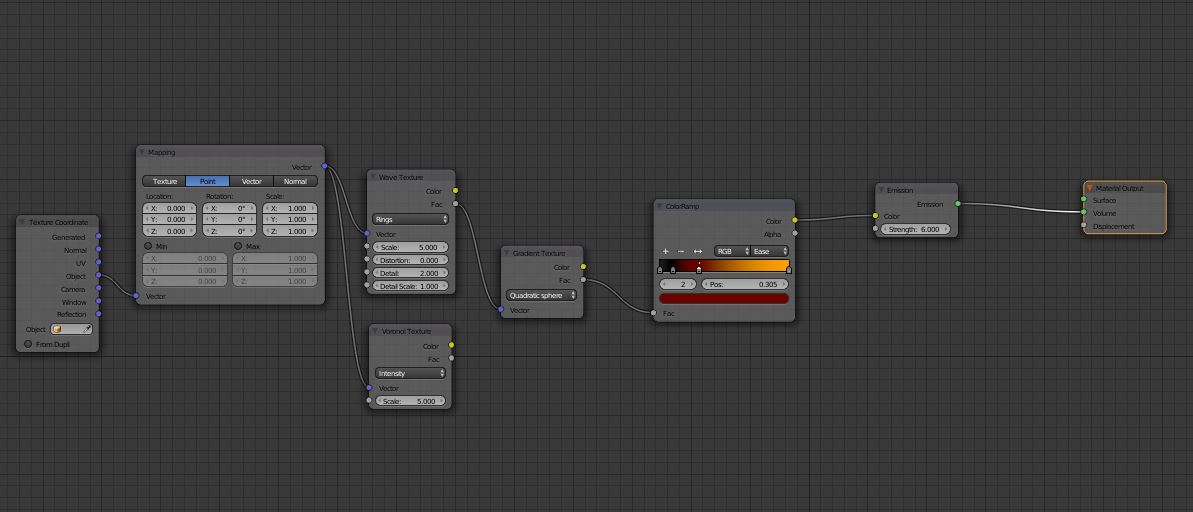Click the Mapping node's Vector output socket
Image resolution: width=1193 pixels, height=512 pixels.
point(325,166)
